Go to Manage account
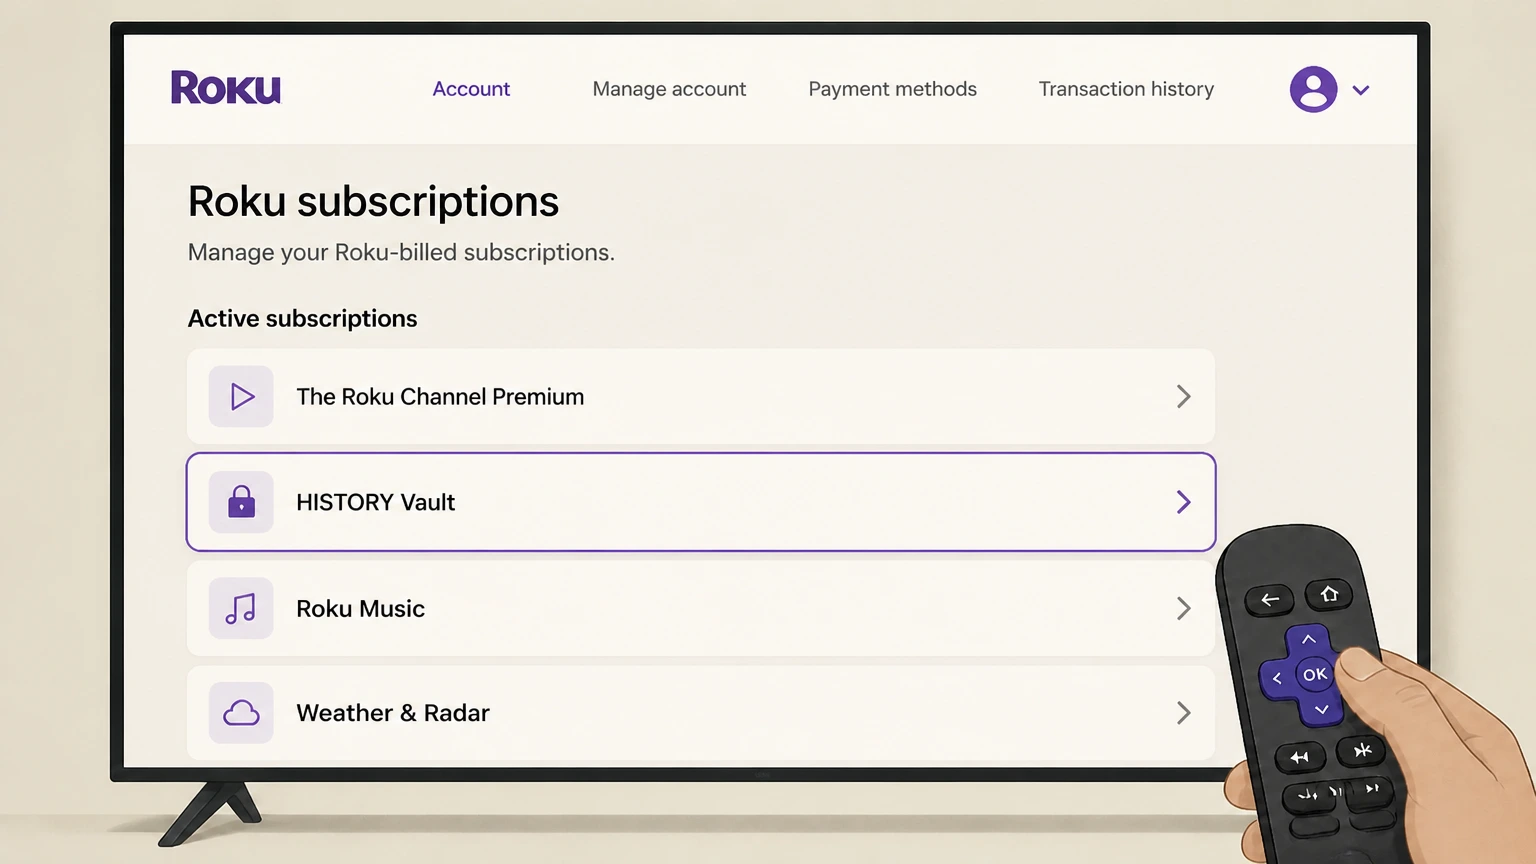The image size is (1536, 864). (x=669, y=89)
